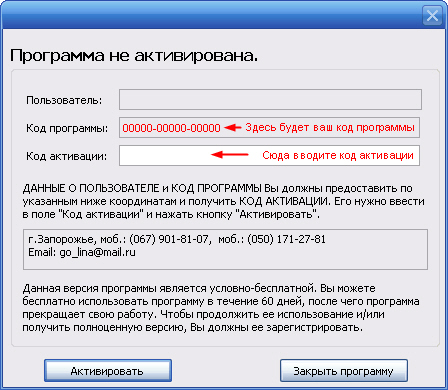Click the Код активации: label
The height and width of the screenshot is (390, 448).
67,156
